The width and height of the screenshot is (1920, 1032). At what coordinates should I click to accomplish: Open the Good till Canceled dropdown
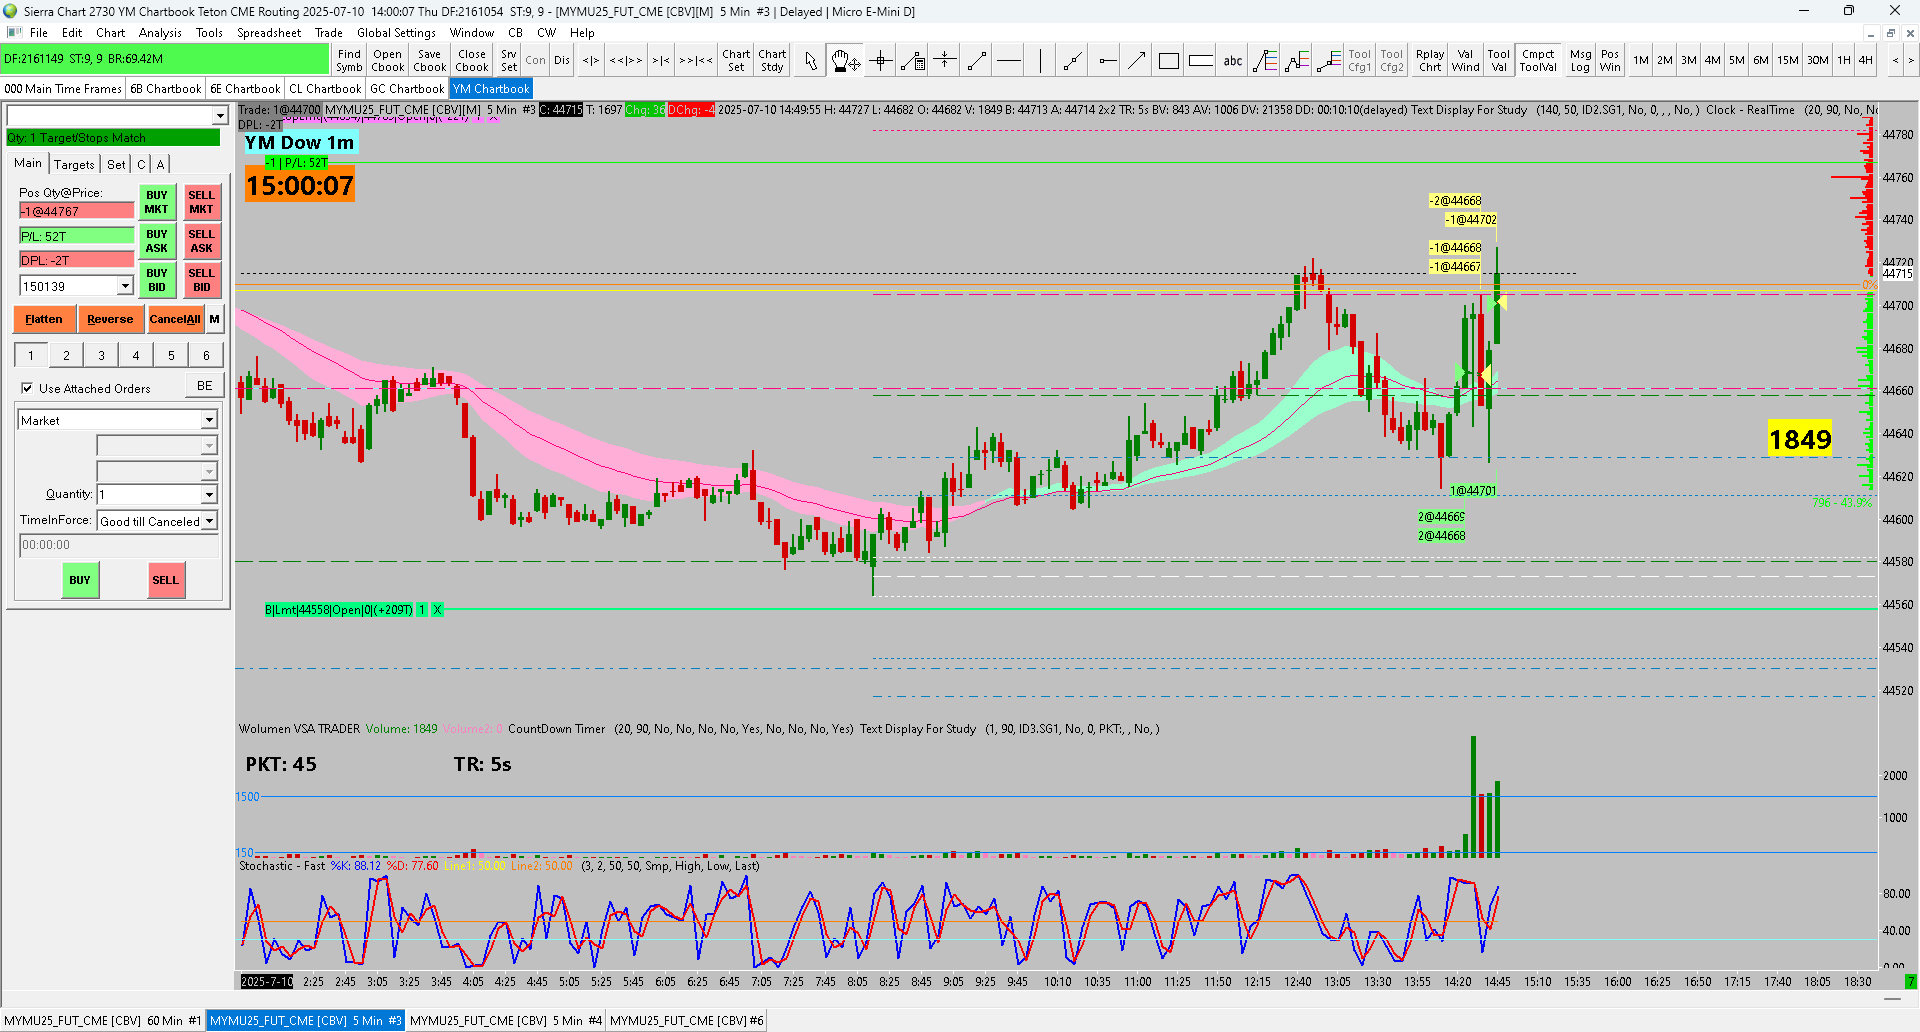click(x=209, y=522)
